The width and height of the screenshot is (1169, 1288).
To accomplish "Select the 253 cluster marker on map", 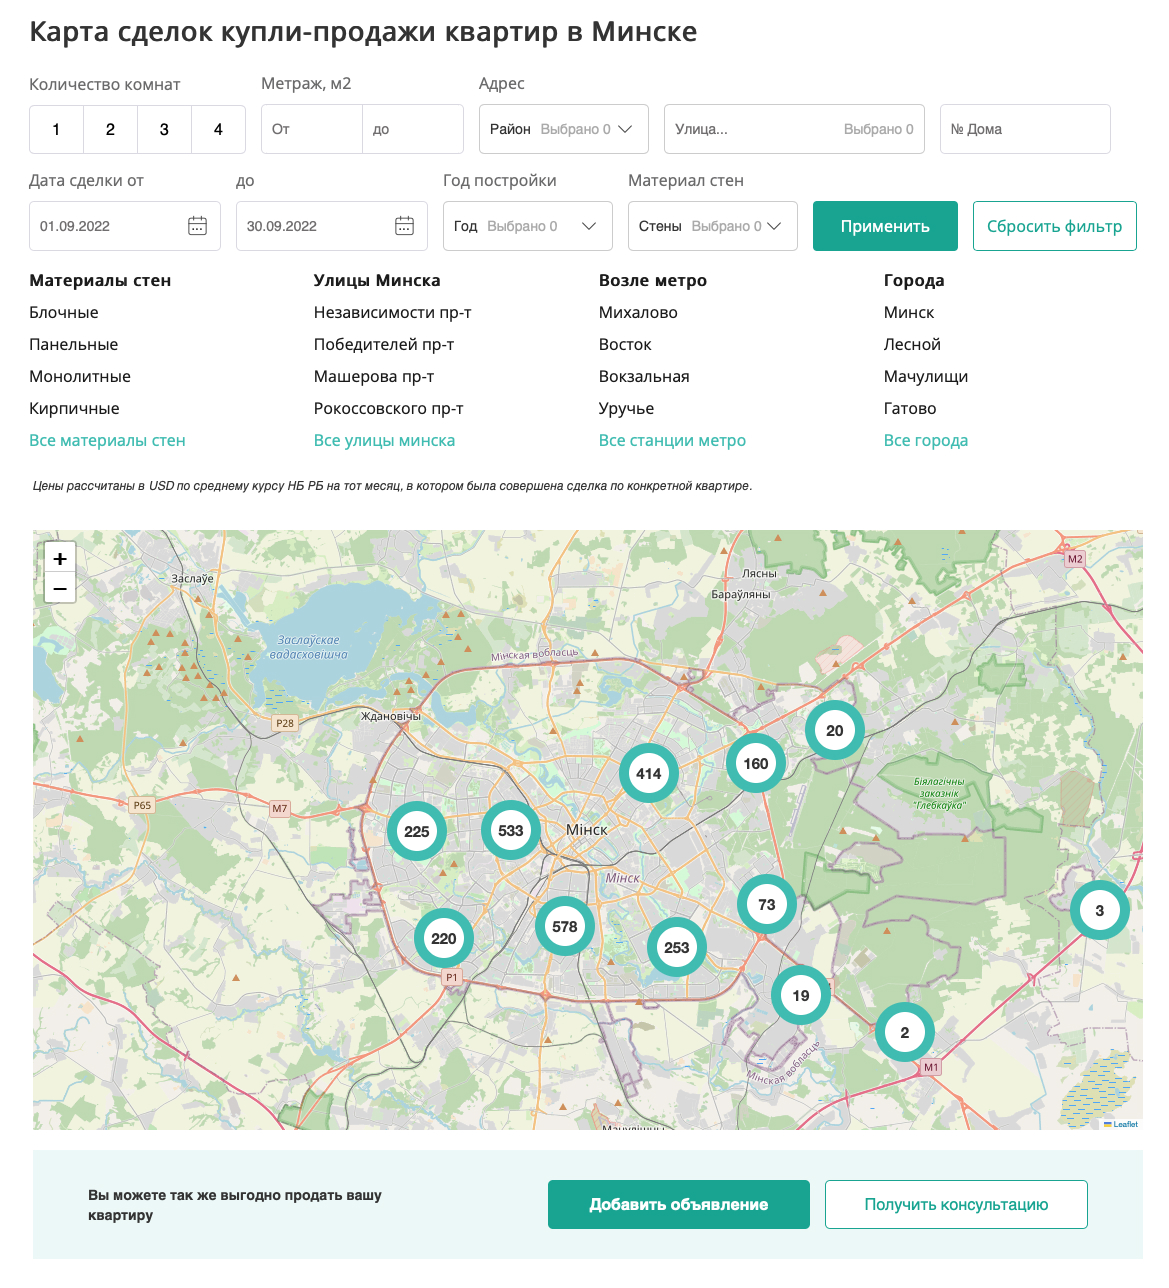I will point(677,947).
